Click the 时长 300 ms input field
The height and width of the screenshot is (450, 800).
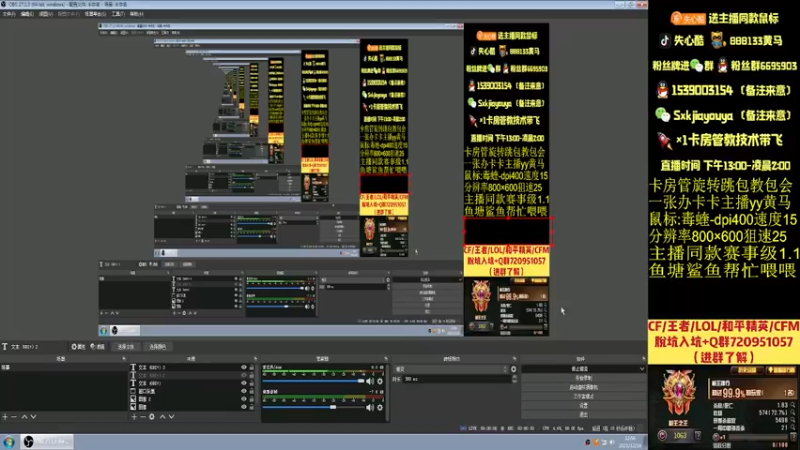point(458,379)
